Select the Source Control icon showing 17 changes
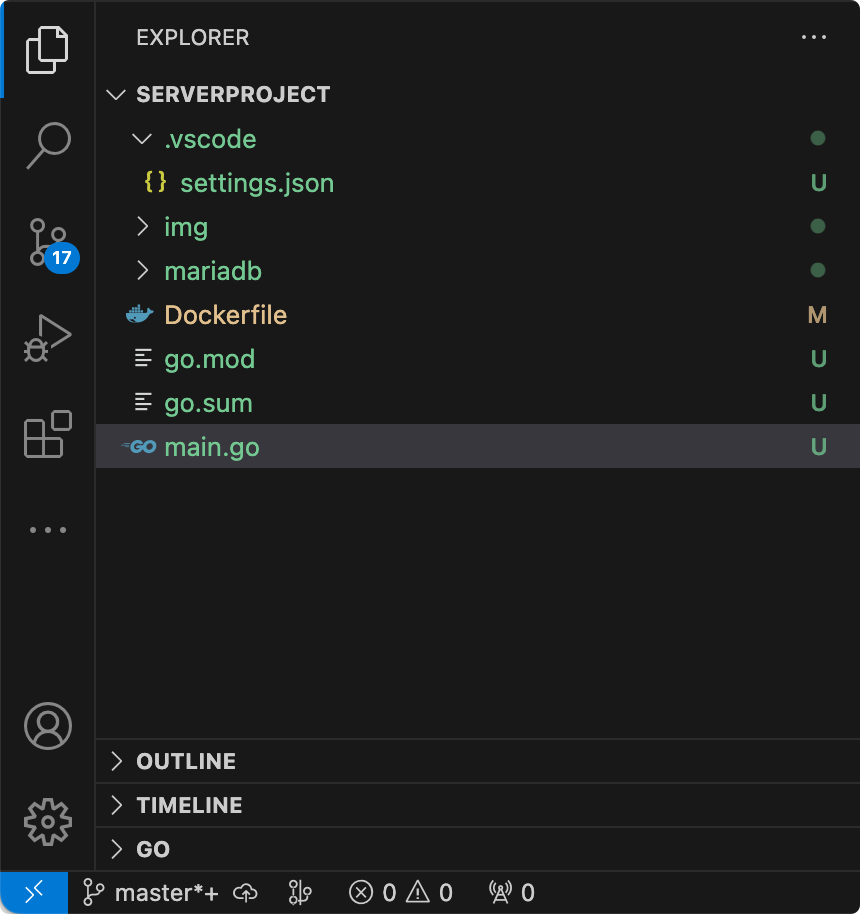The width and height of the screenshot is (860, 914). 46,240
